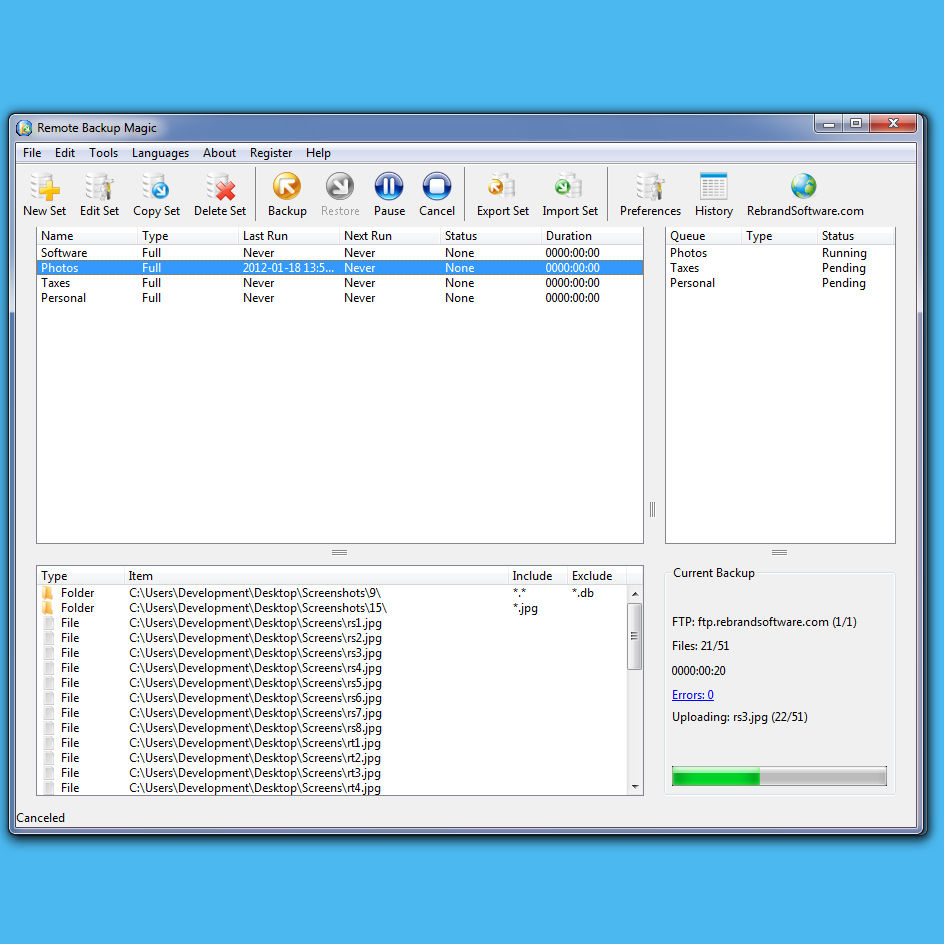
Task: Click the file list scroll-down arrow
Action: coord(635,787)
